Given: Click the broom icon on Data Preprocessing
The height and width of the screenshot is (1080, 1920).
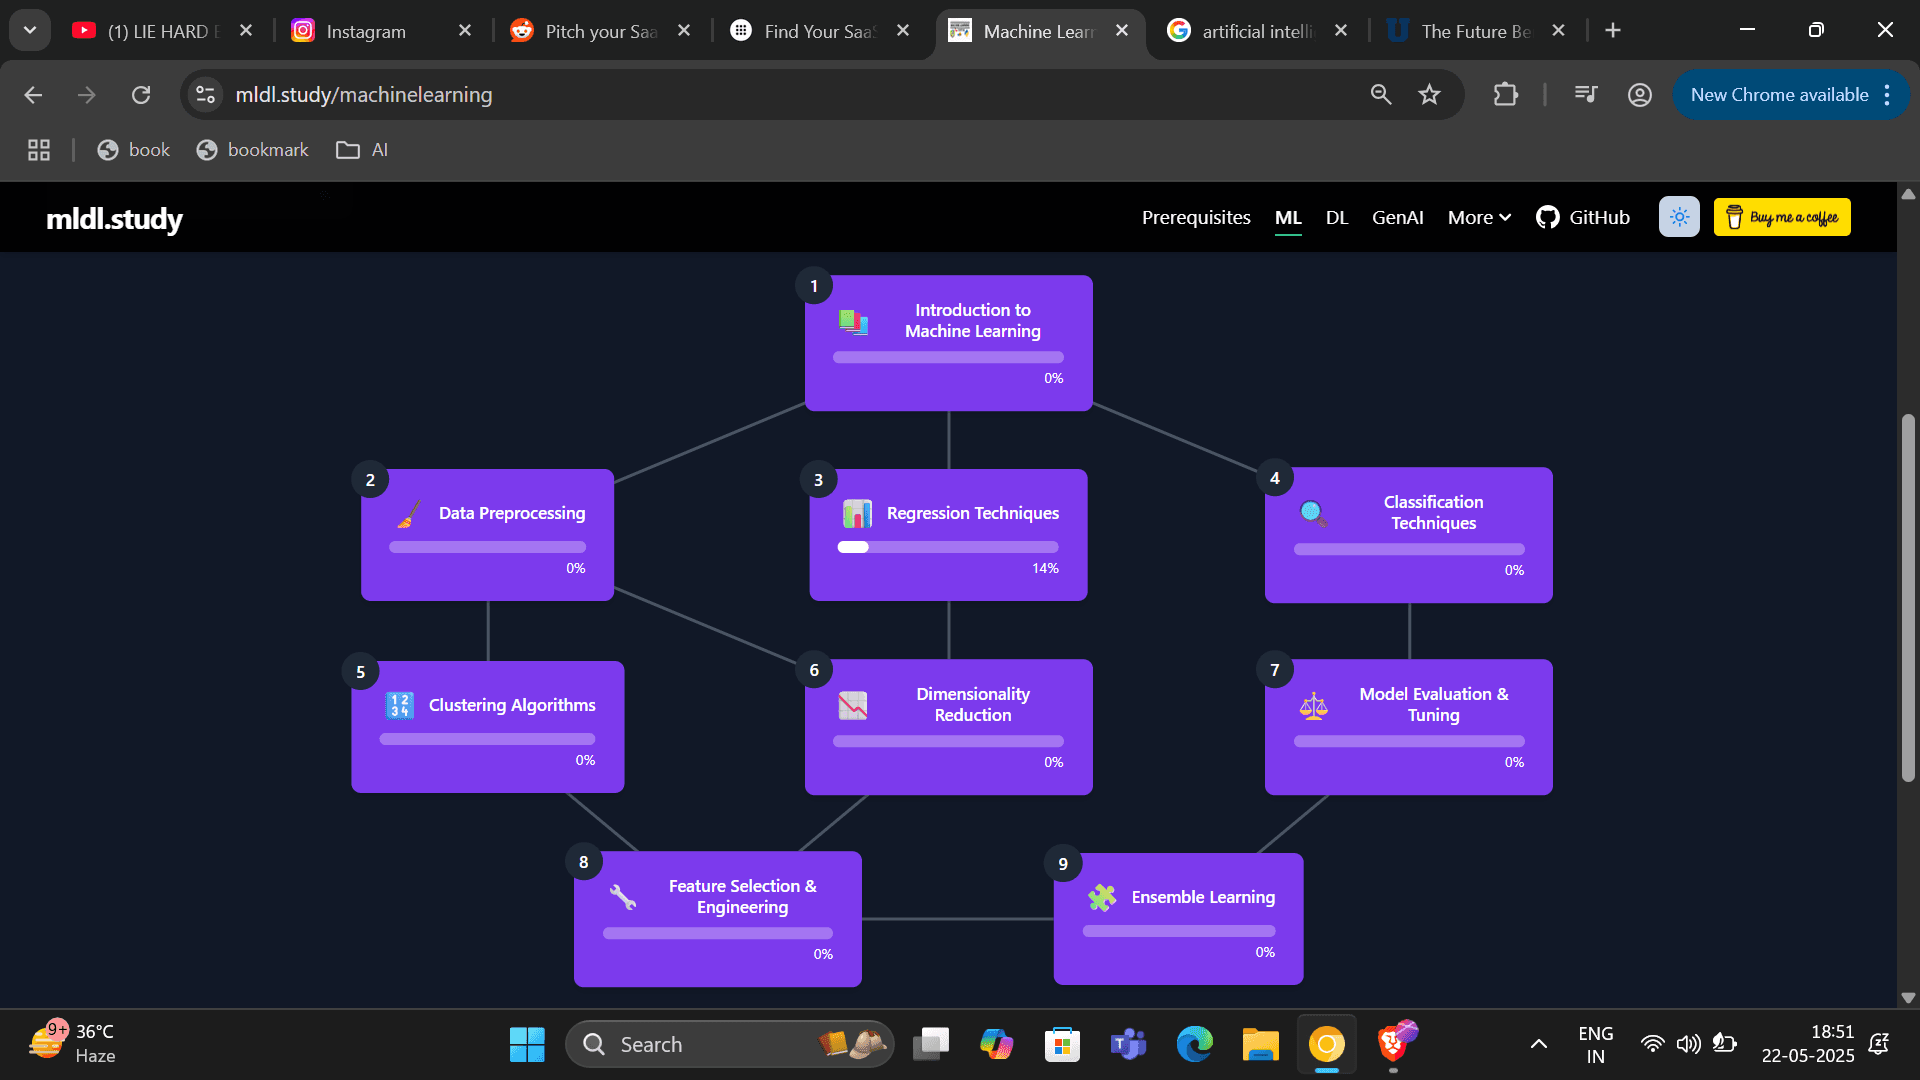Looking at the screenshot, I should [x=409, y=513].
